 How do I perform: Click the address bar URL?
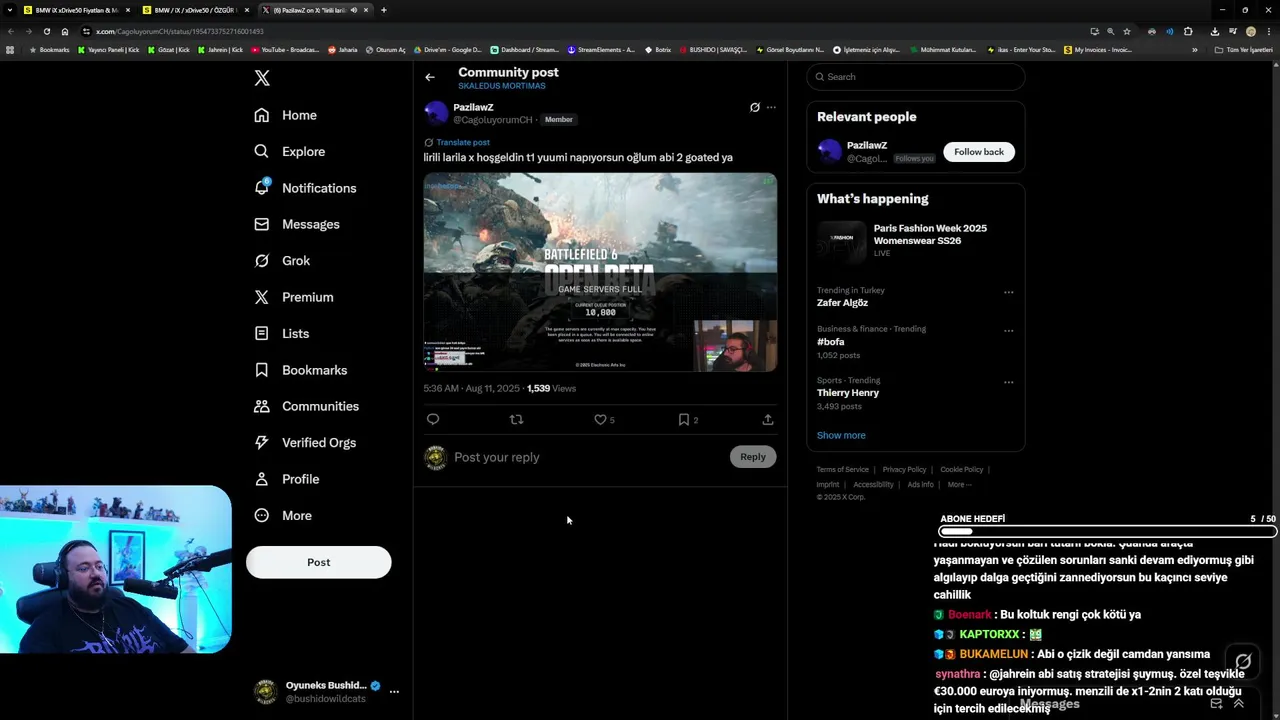tap(179, 32)
